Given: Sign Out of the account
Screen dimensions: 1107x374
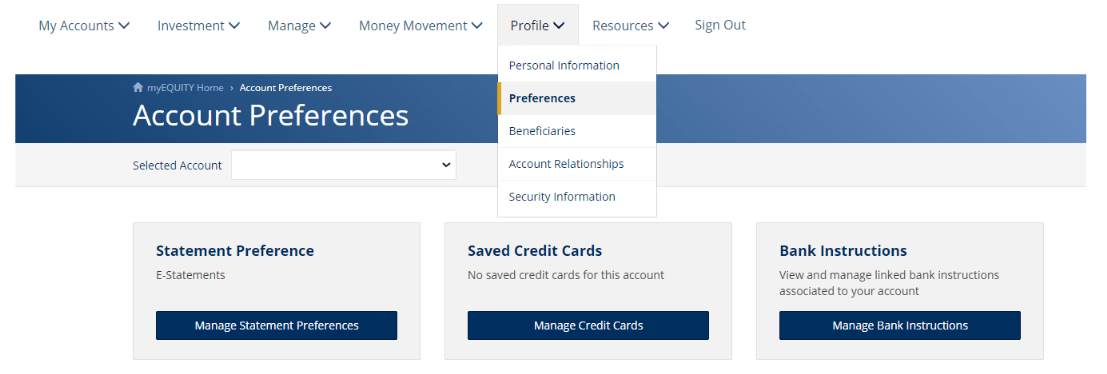Looking at the screenshot, I should click(720, 25).
